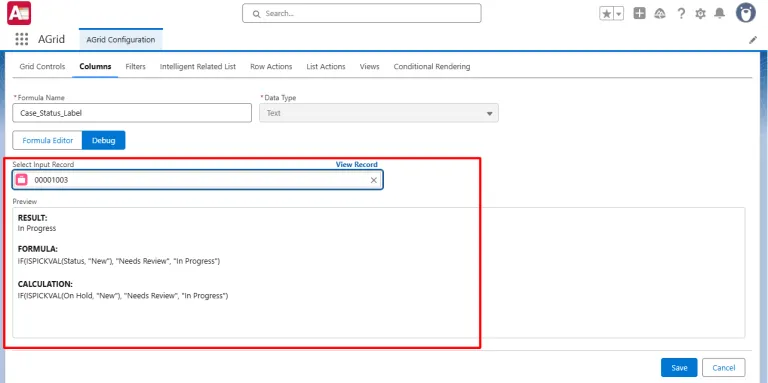Select the Debug toggle button

point(104,141)
